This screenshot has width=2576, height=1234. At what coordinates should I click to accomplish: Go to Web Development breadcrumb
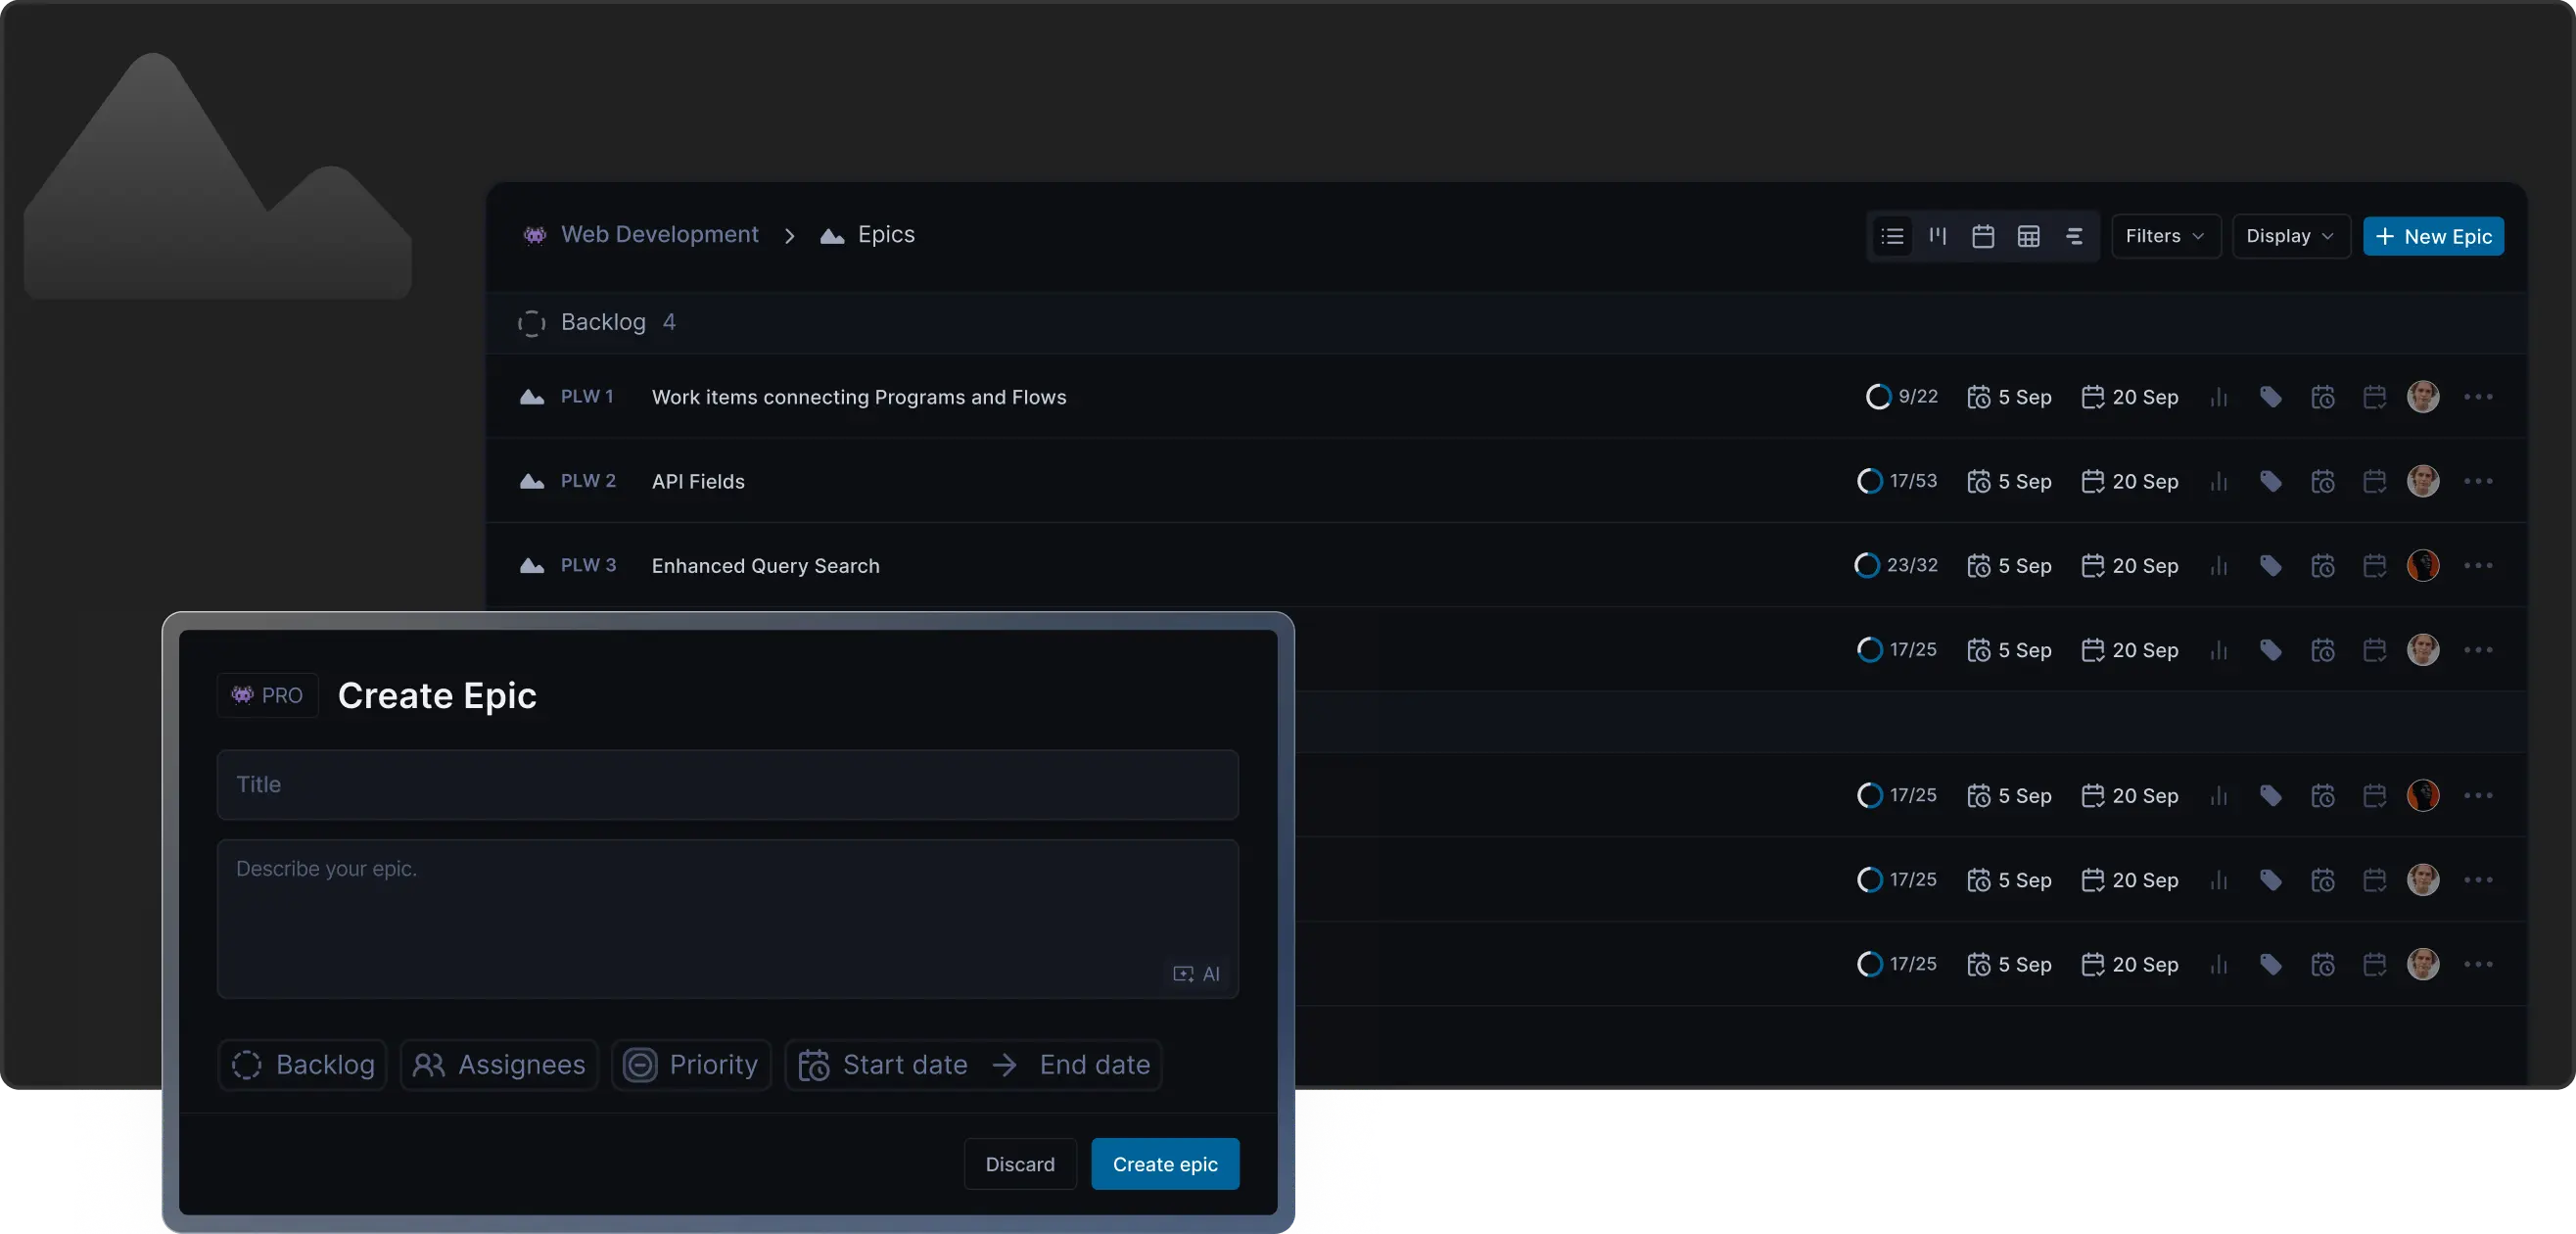[659, 234]
